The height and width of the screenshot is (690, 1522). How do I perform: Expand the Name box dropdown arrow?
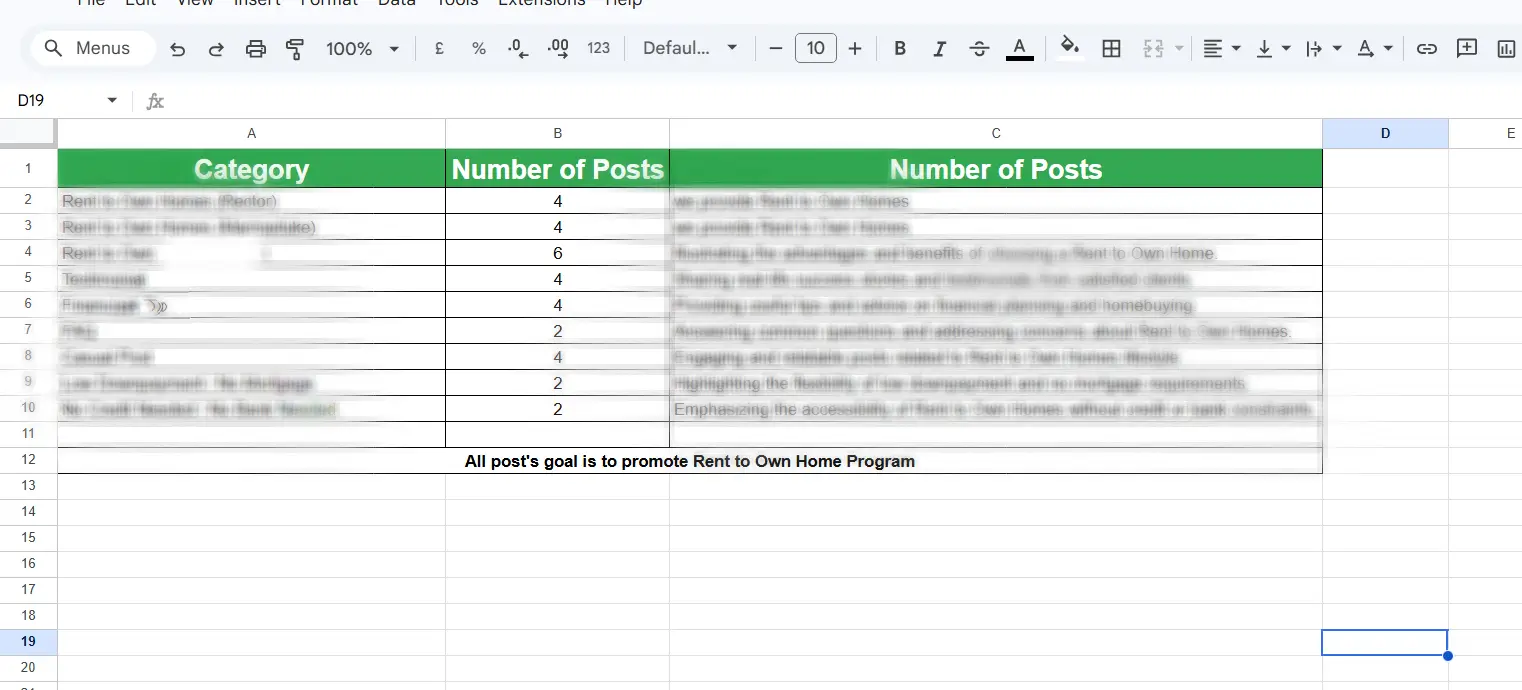point(112,100)
